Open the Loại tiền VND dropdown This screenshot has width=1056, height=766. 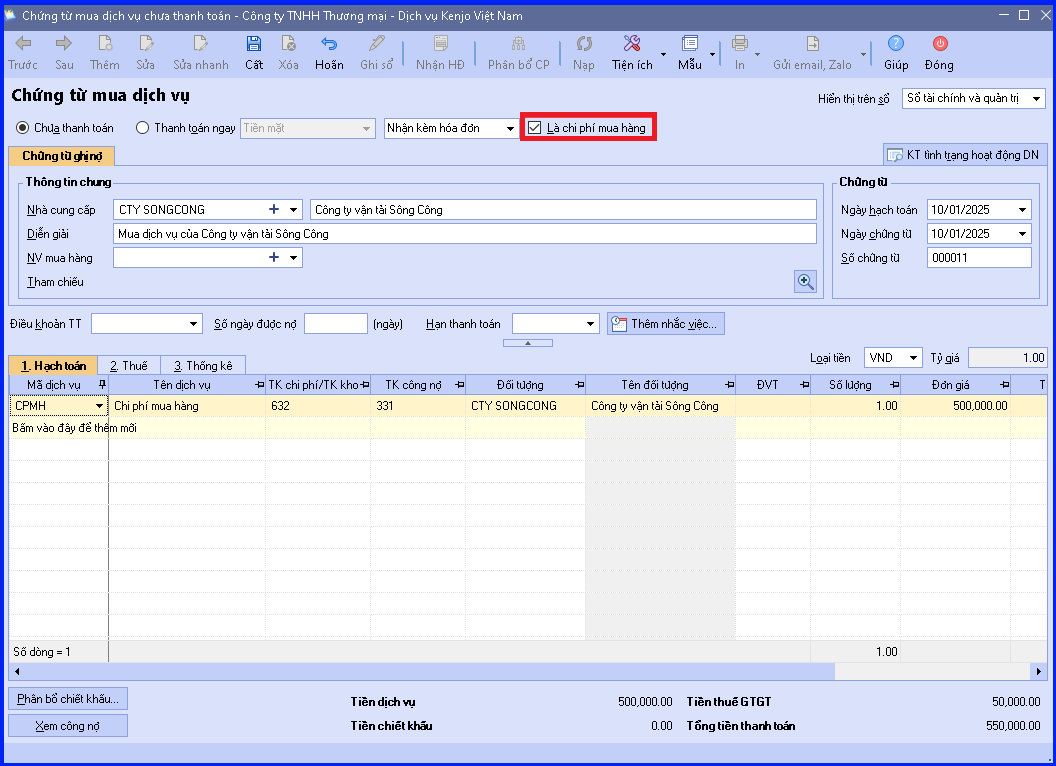pyautogui.click(x=913, y=358)
